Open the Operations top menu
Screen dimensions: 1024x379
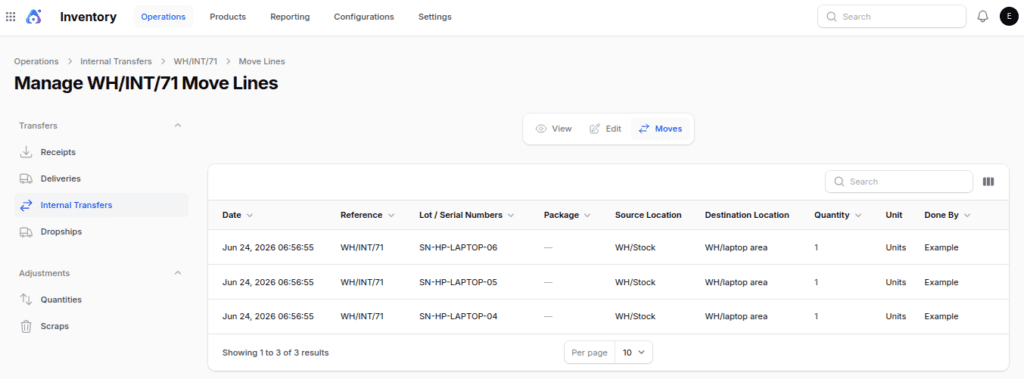coord(163,17)
